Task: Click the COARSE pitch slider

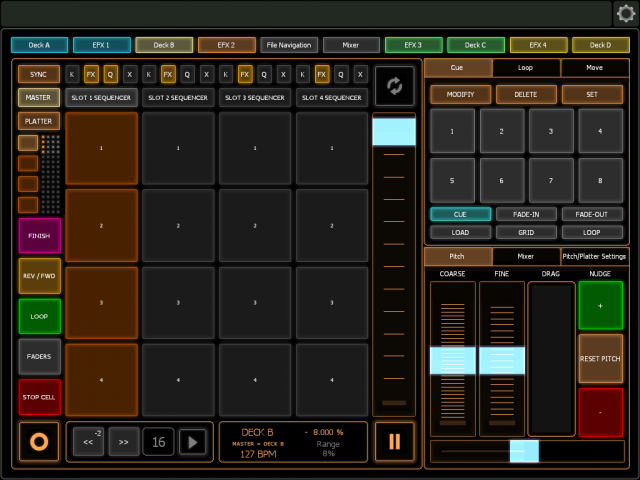Action: point(453,360)
